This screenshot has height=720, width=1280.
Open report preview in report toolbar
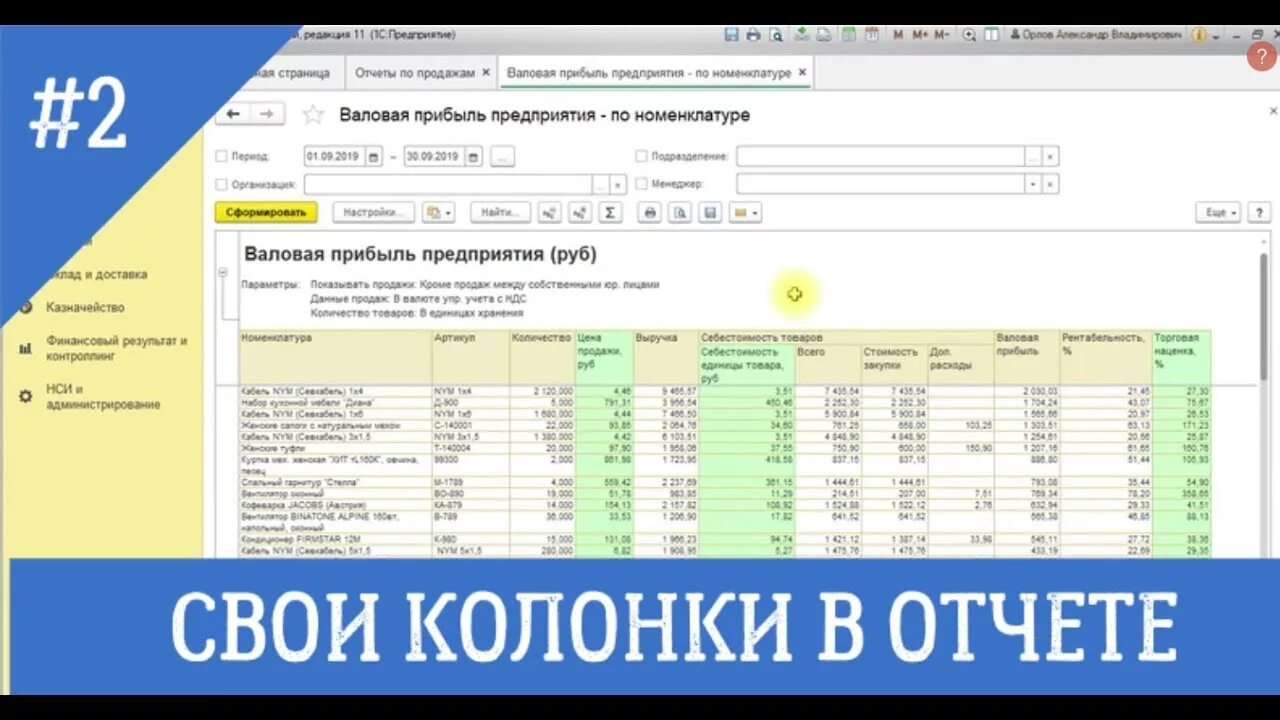(x=680, y=212)
